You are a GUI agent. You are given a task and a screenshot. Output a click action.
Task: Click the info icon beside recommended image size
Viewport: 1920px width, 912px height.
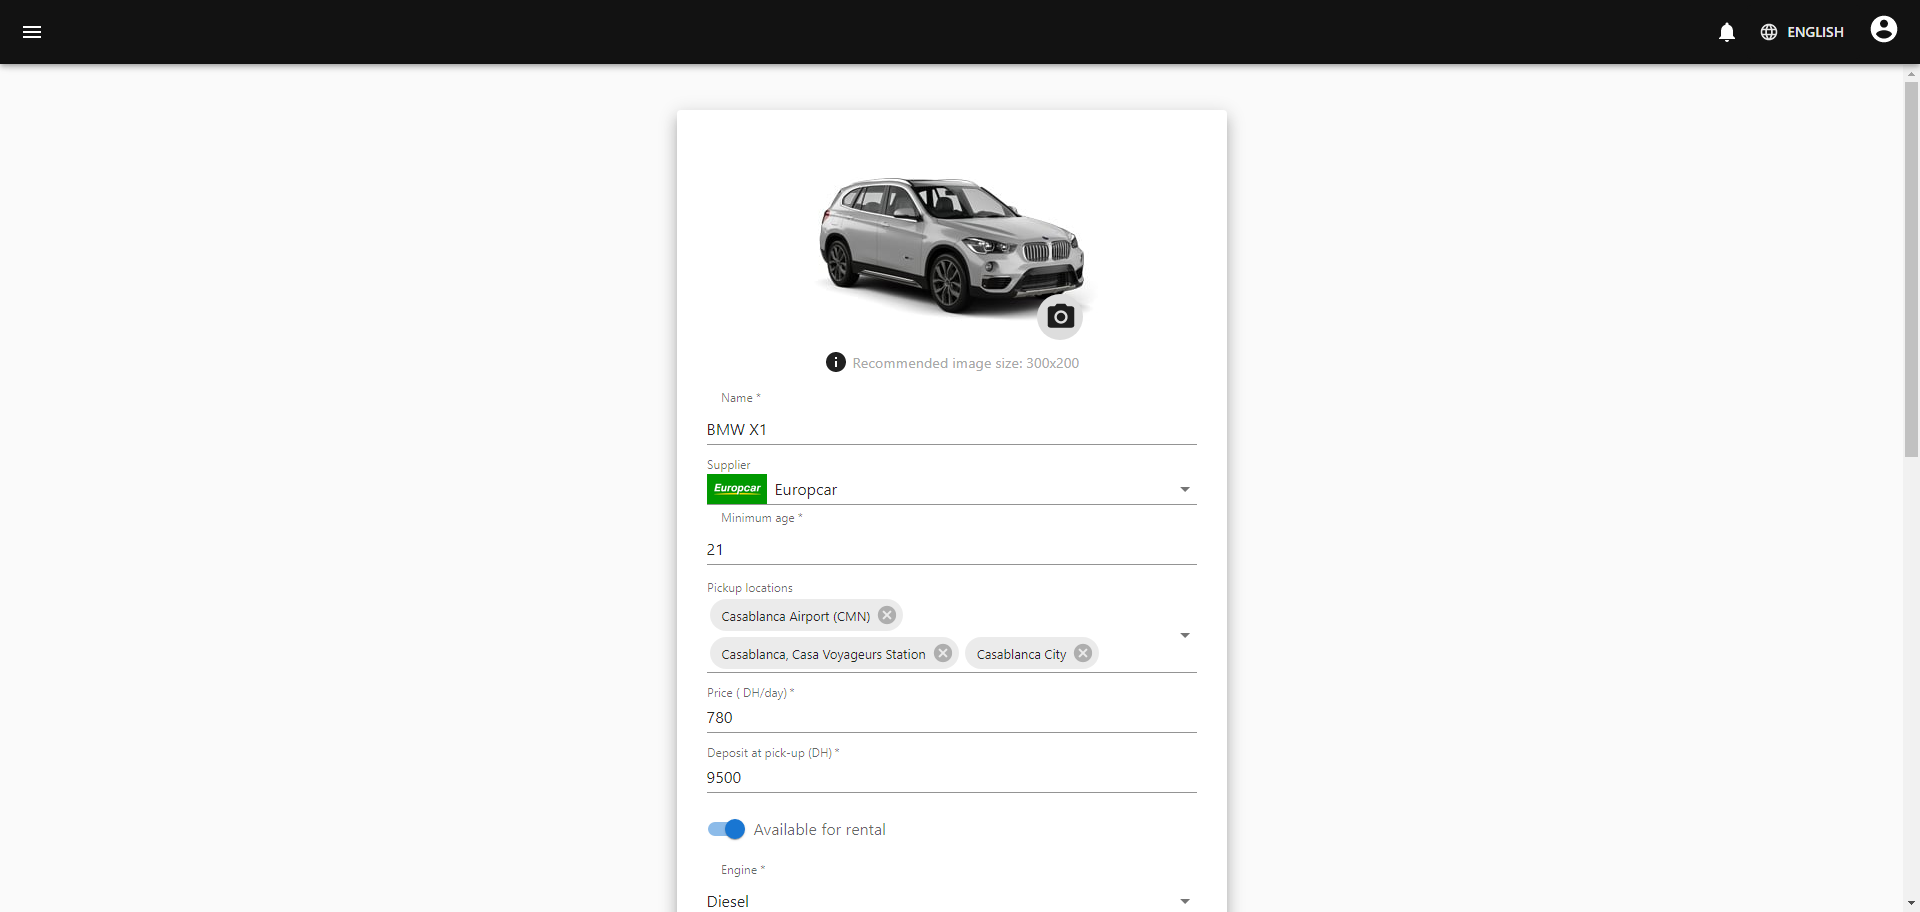click(x=836, y=362)
